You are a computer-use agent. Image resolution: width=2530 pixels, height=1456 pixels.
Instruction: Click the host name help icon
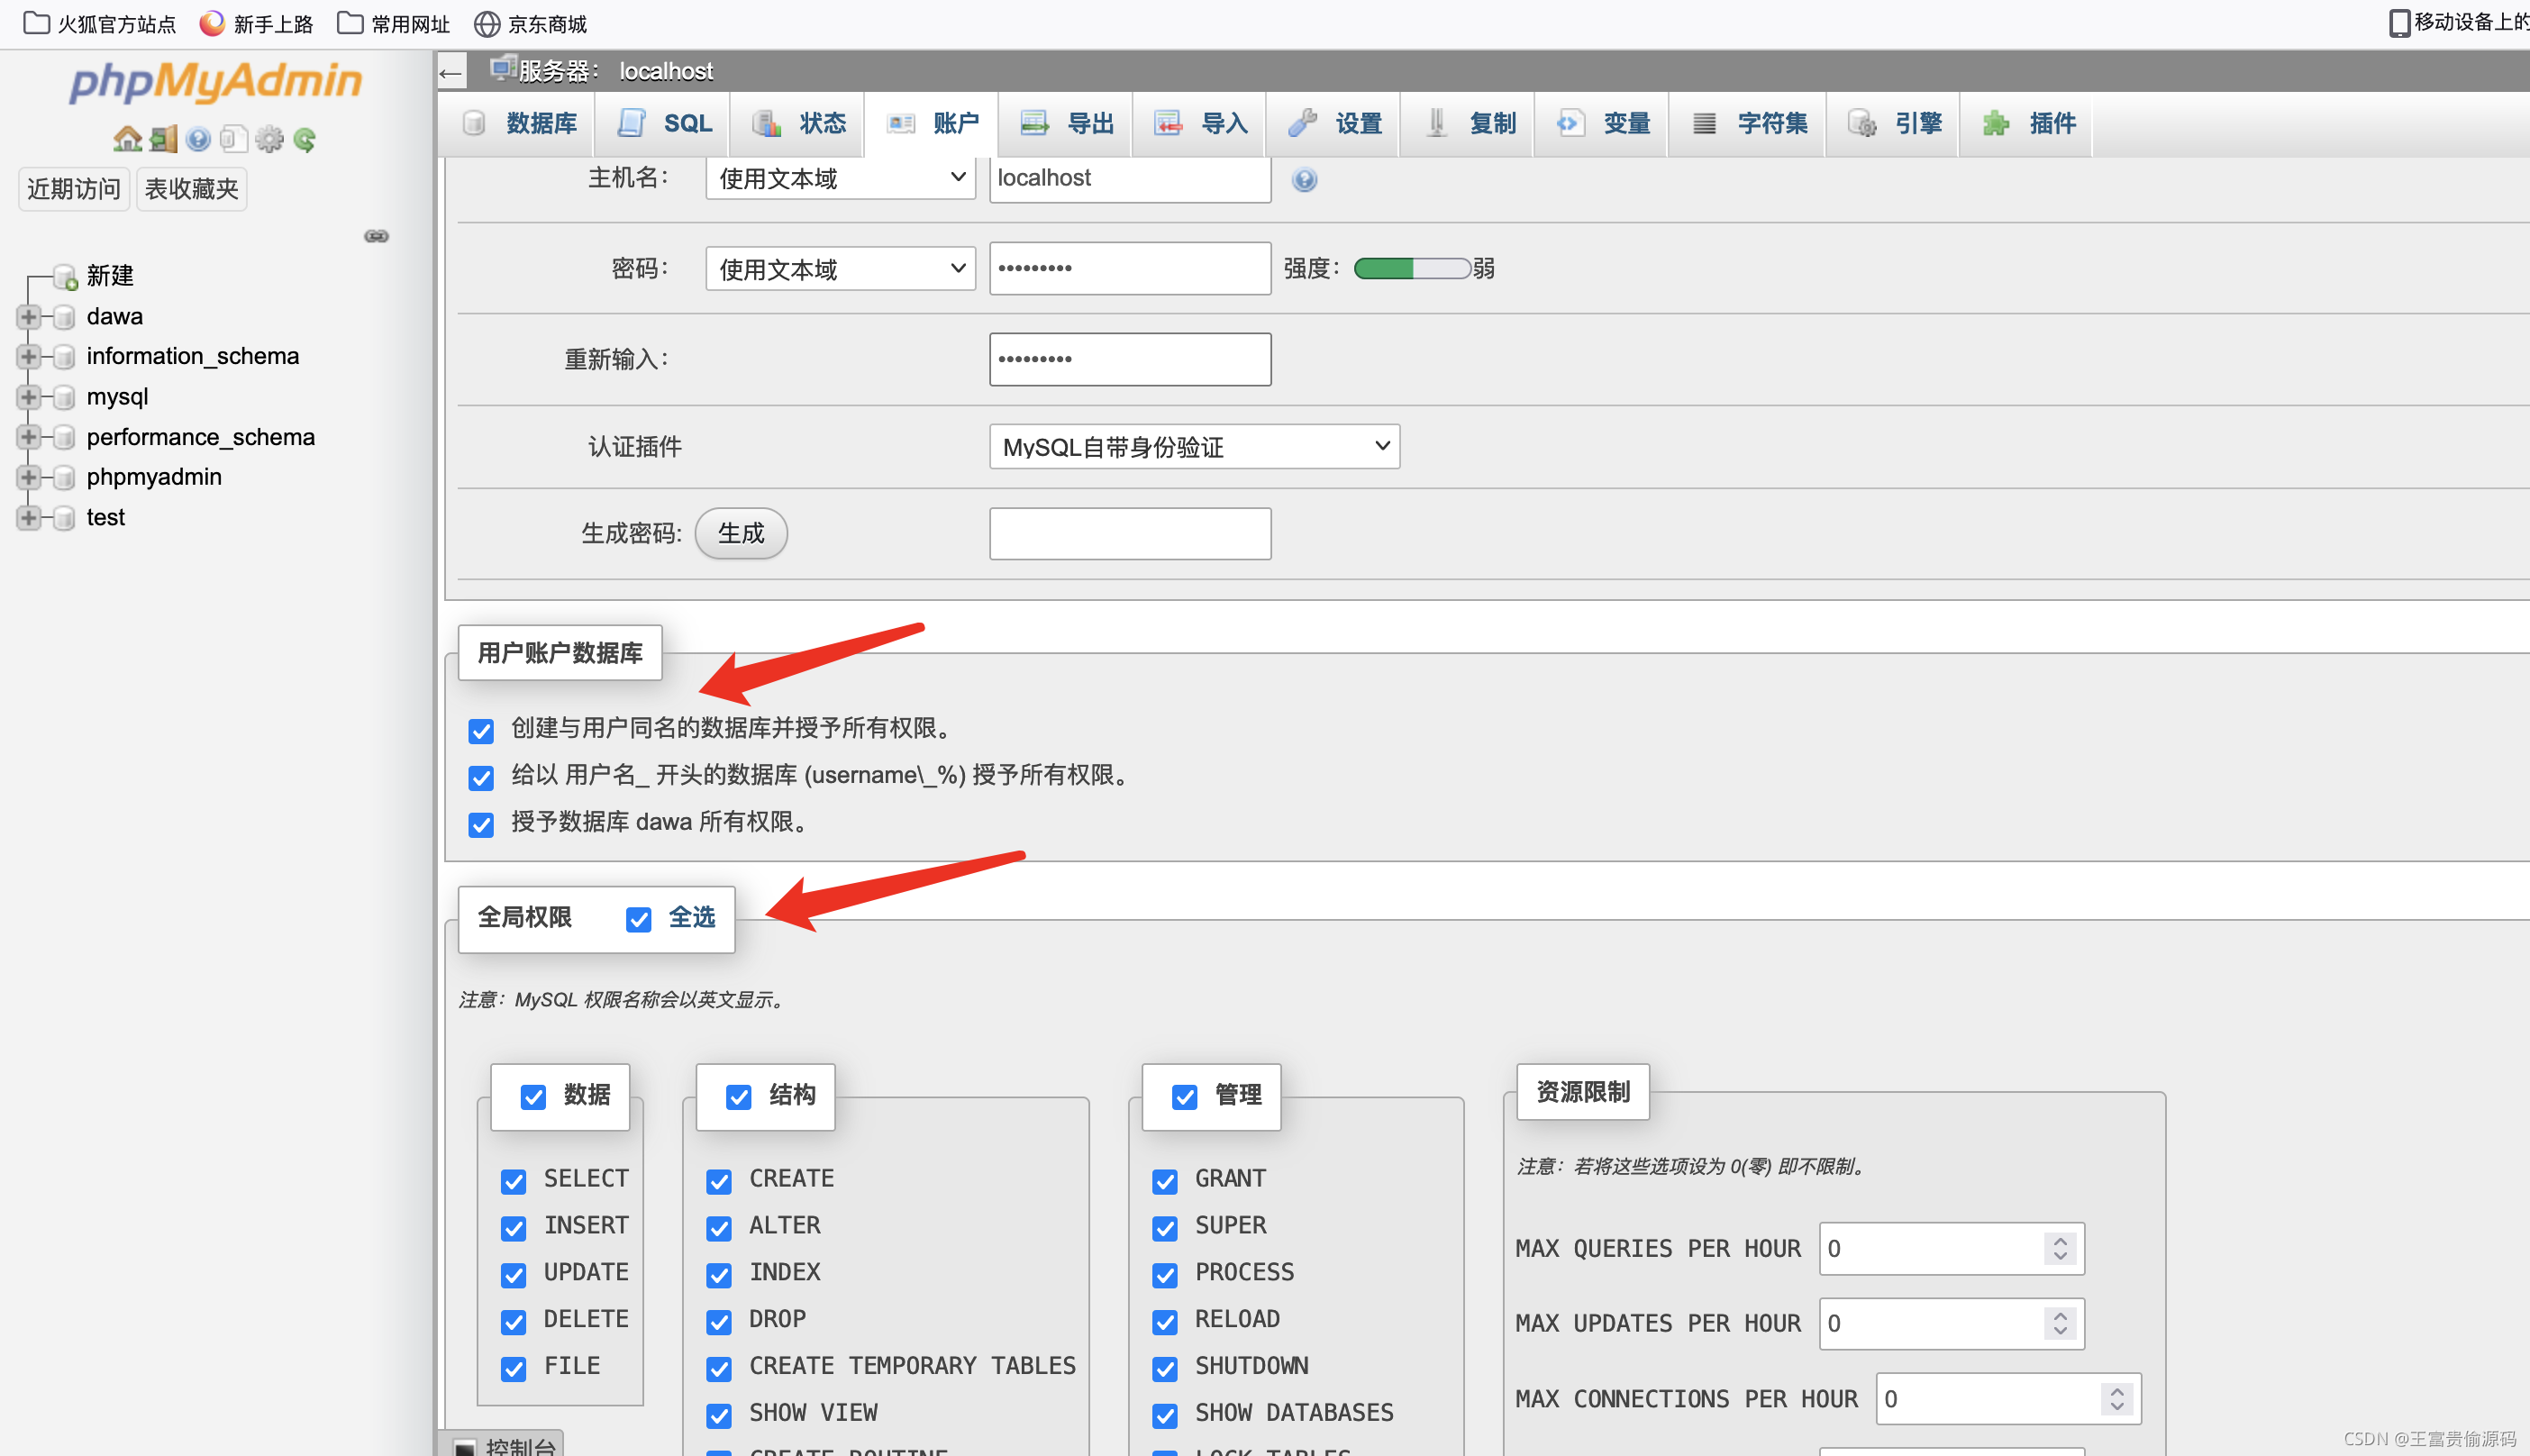[1304, 180]
